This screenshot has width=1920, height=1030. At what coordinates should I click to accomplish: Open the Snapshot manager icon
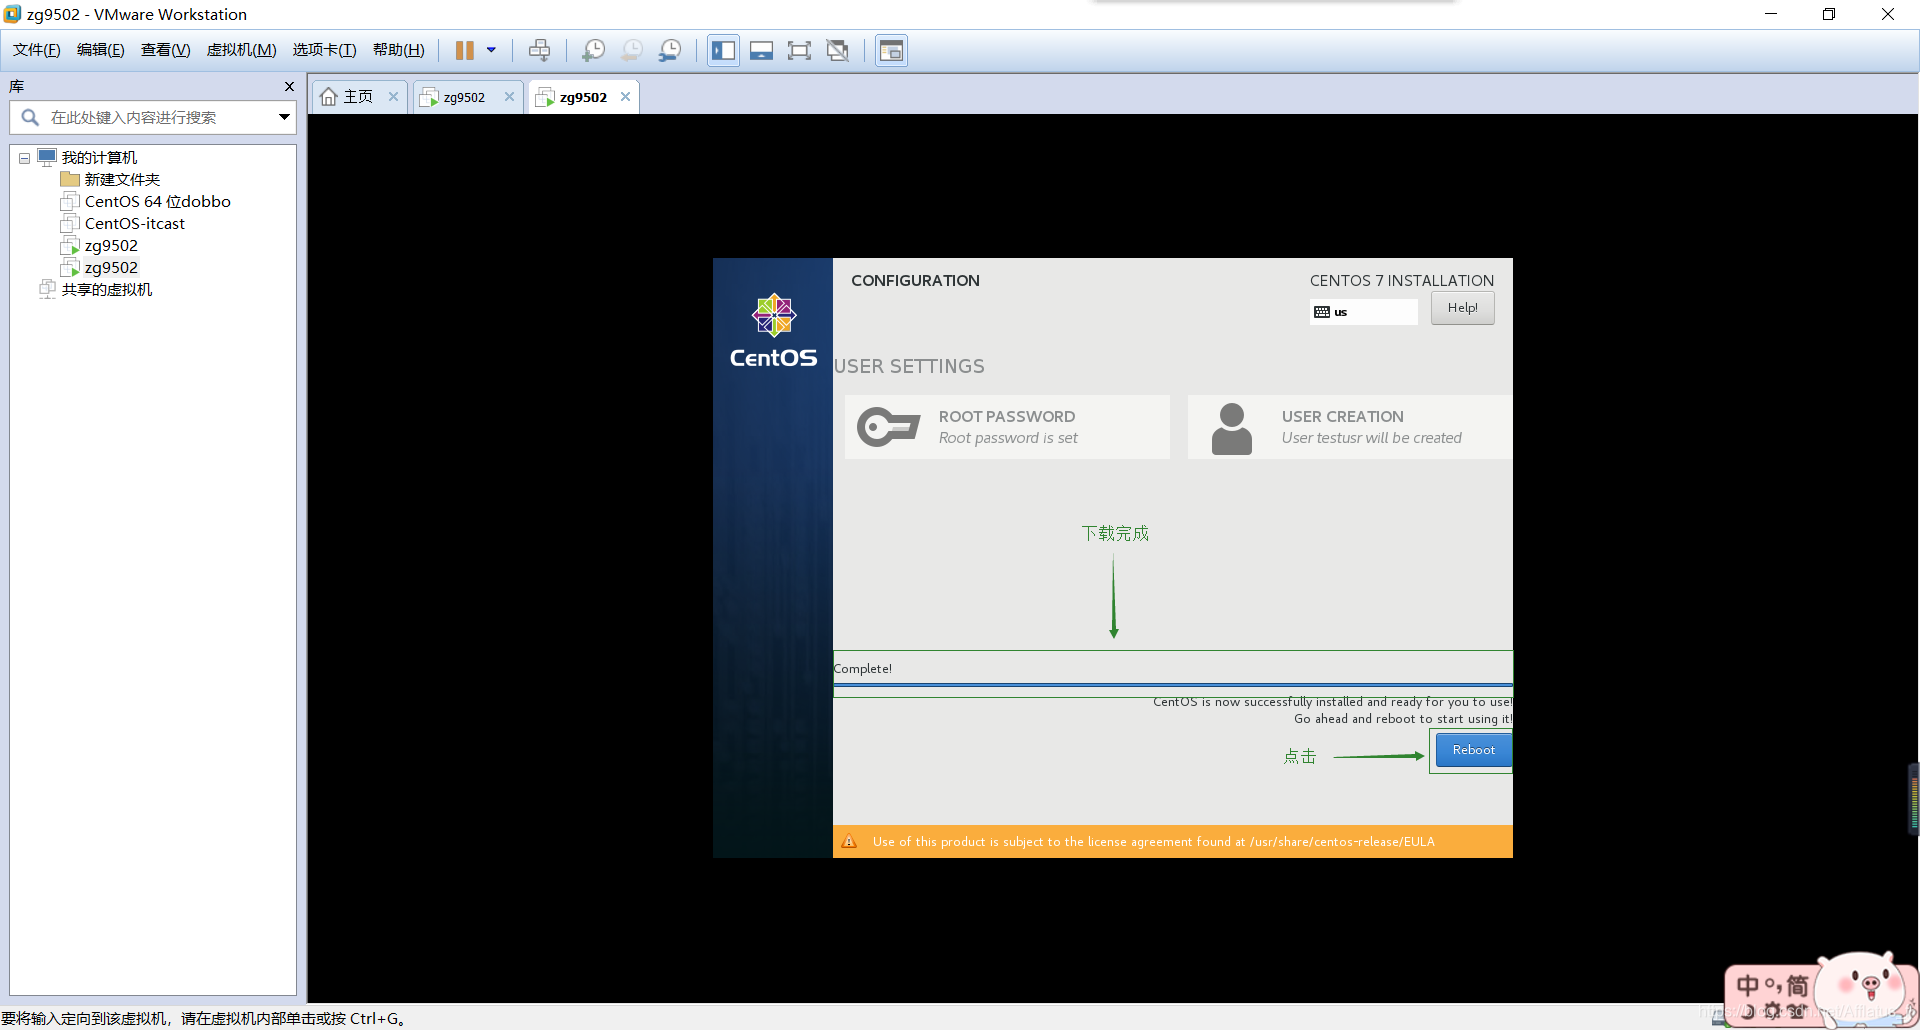pyautogui.click(x=670, y=50)
